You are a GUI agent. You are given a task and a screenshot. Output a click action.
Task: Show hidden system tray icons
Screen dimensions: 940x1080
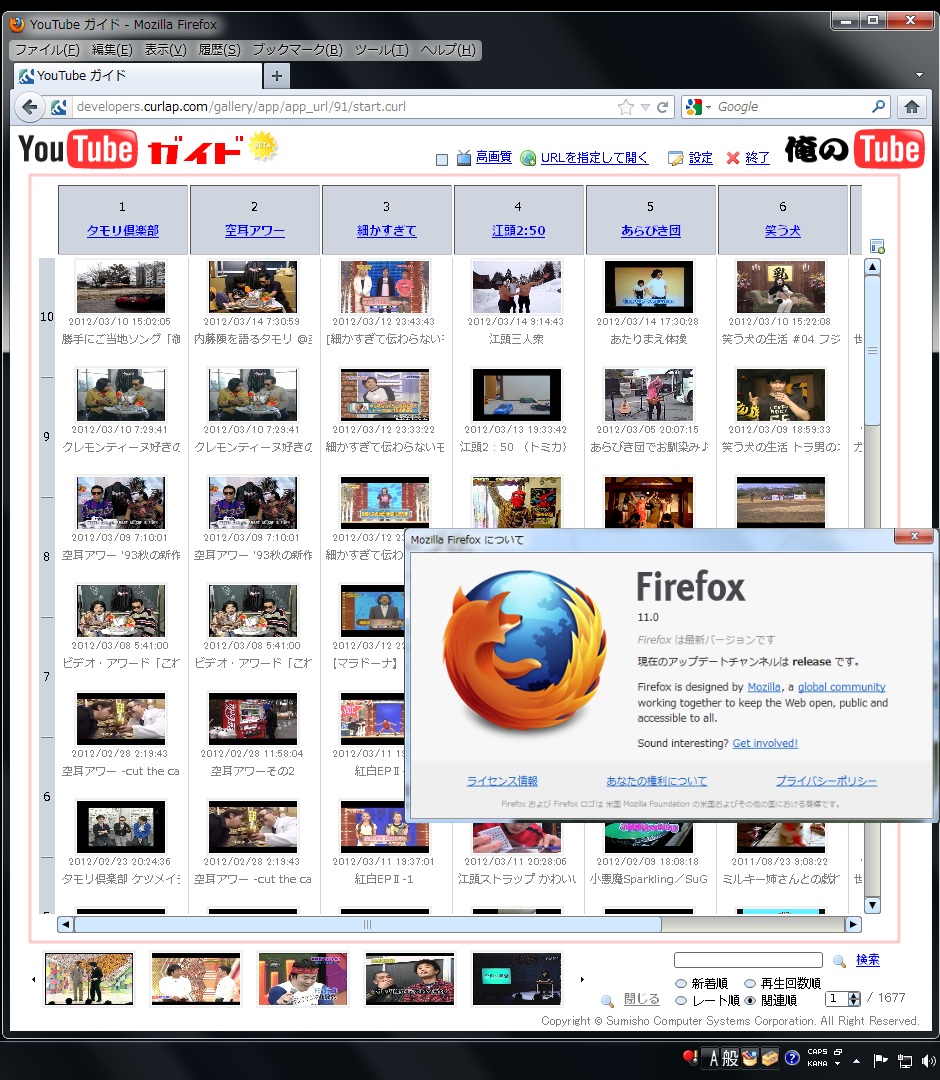click(x=855, y=1059)
